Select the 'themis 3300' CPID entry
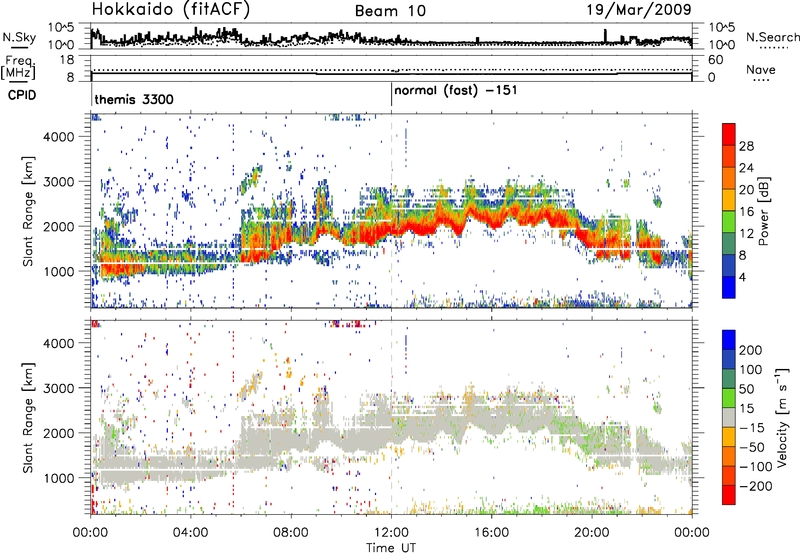Viewport: 800px width, 554px height. point(134,99)
